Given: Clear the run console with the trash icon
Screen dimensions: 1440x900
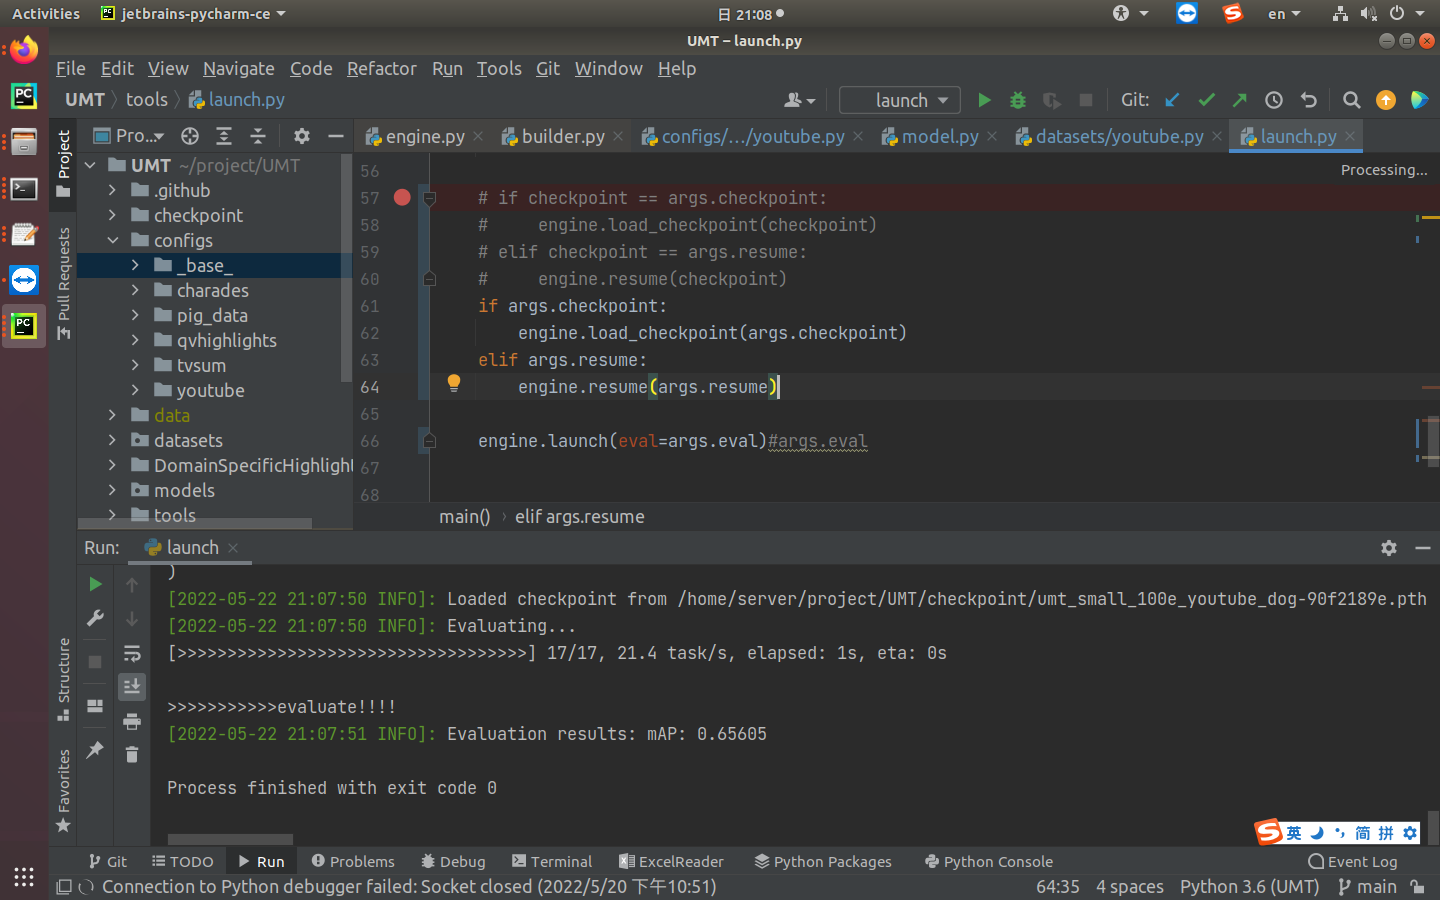Looking at the screenshot, I should [132, 754].
